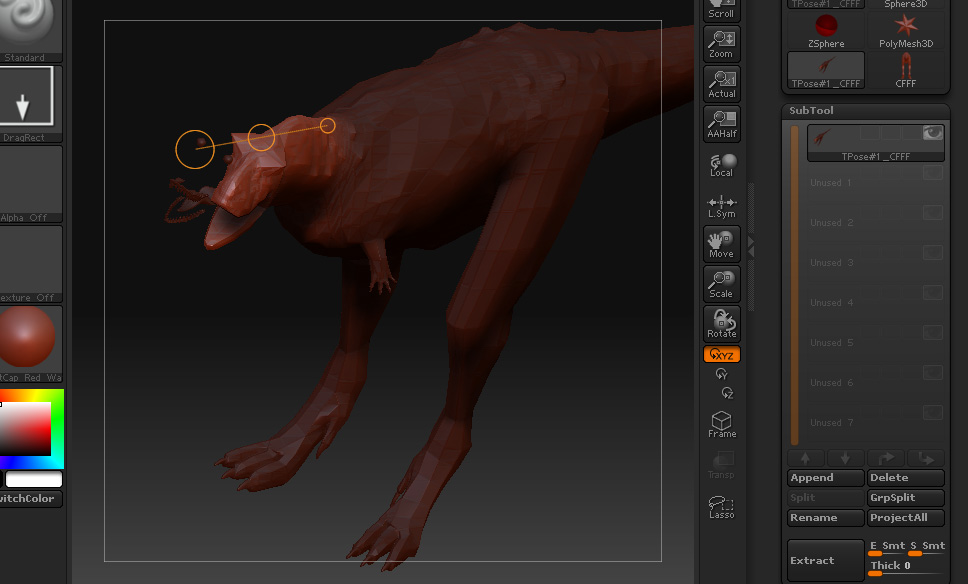Select the Rotate navigation tool
Image resolution: width=968 pixels, height=584 pixels.
pyautogui.click(x=721, y=324)
